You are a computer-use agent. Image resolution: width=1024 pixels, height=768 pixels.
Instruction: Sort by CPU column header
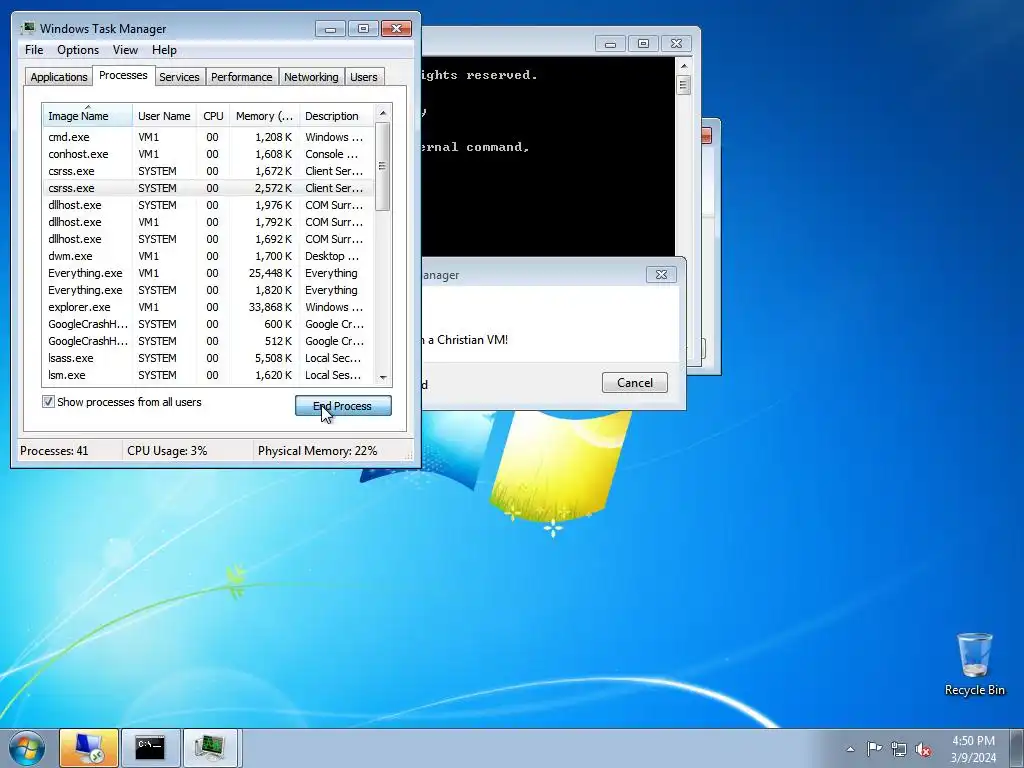[213, 116]
